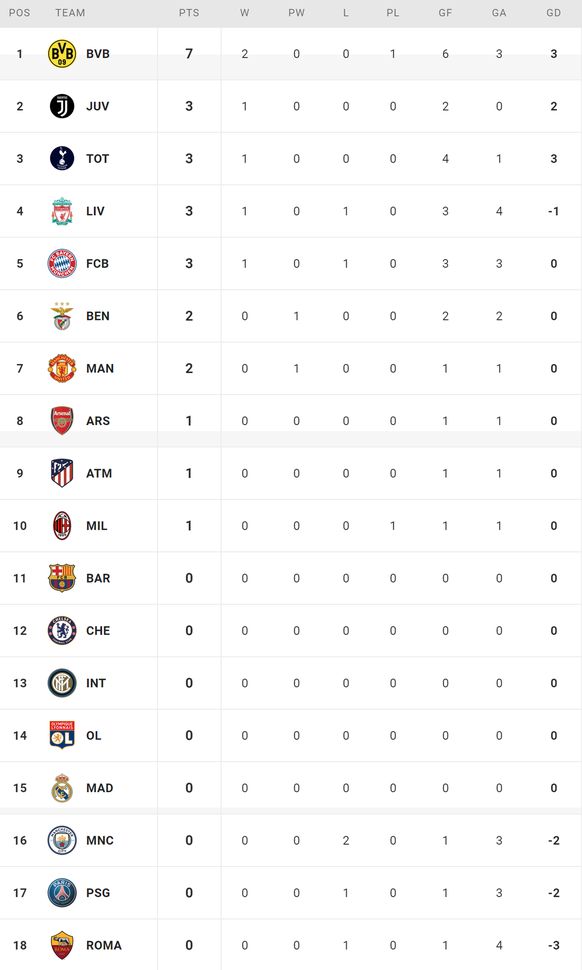Image resolution: width=582 pixels, height=970 pixels.
Task: Open the Tottenham TOT team crest
Action: pyautogui.click(x=62, y=158)
